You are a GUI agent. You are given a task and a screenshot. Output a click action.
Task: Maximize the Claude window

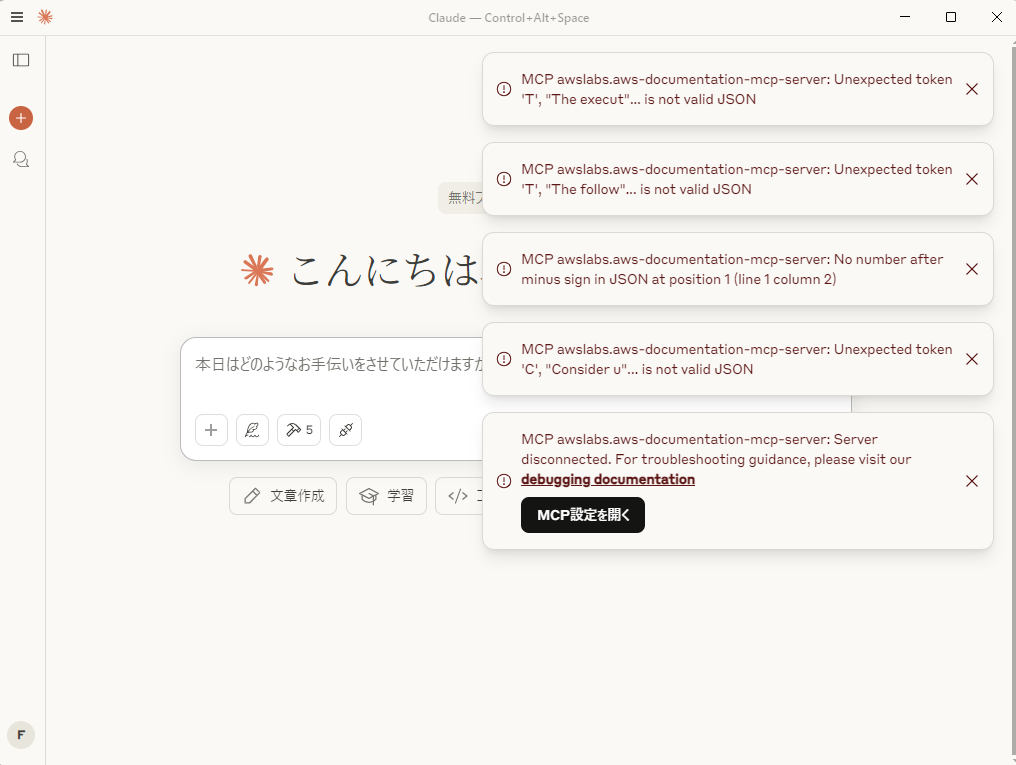951,17
